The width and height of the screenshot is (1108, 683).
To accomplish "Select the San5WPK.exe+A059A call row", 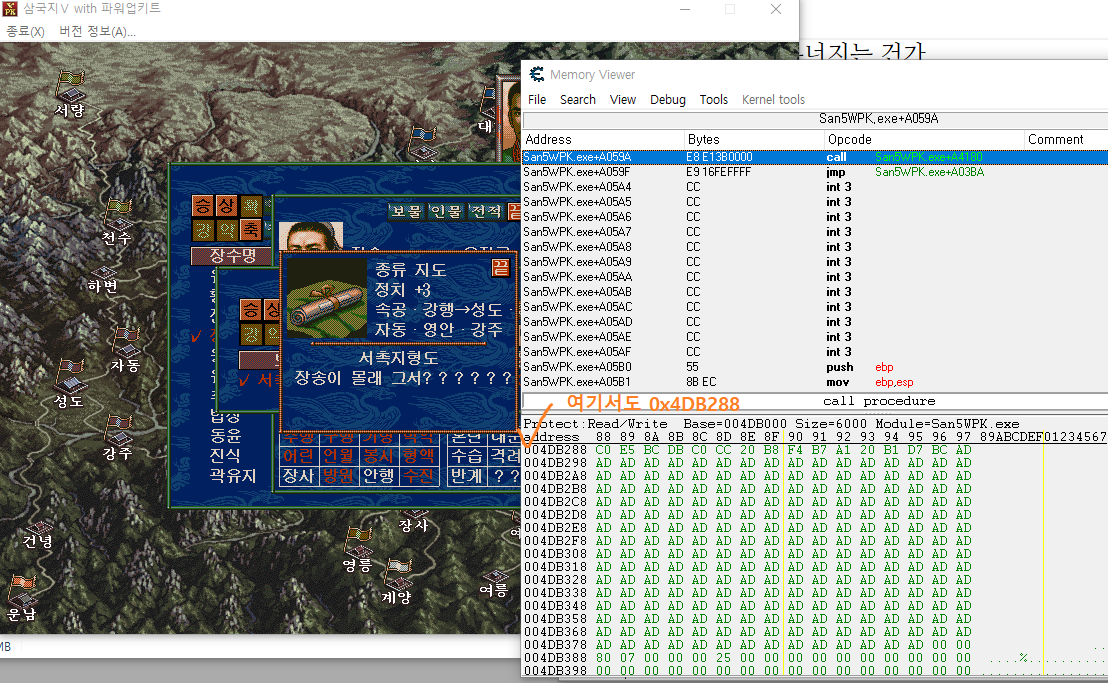I will [x=815, y=157].
